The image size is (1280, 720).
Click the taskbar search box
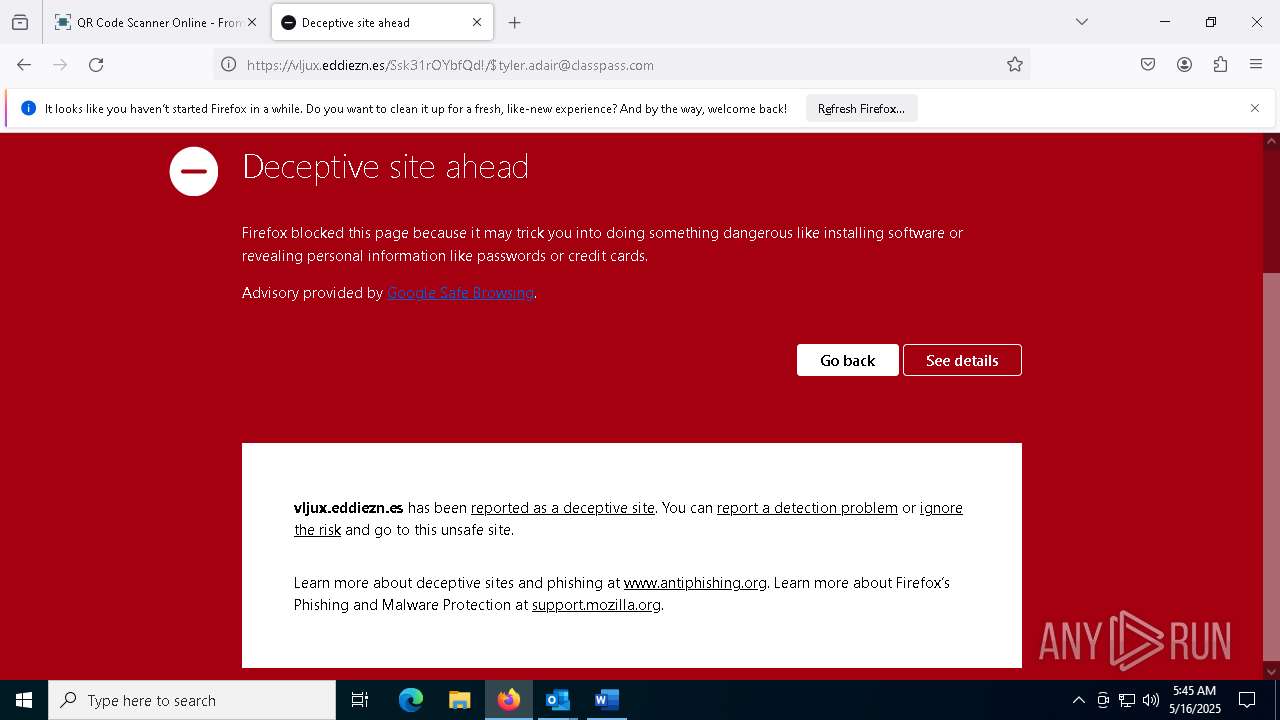tap(192, 700)
